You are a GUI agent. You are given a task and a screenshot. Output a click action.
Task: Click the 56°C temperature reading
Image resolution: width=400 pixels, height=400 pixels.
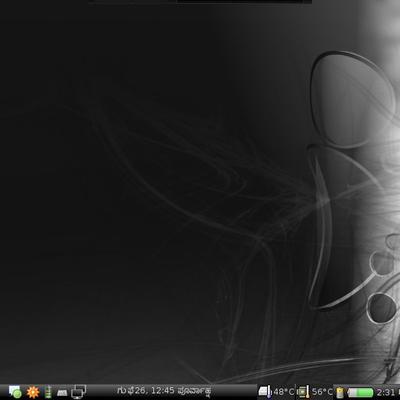[x=322, y=391]
